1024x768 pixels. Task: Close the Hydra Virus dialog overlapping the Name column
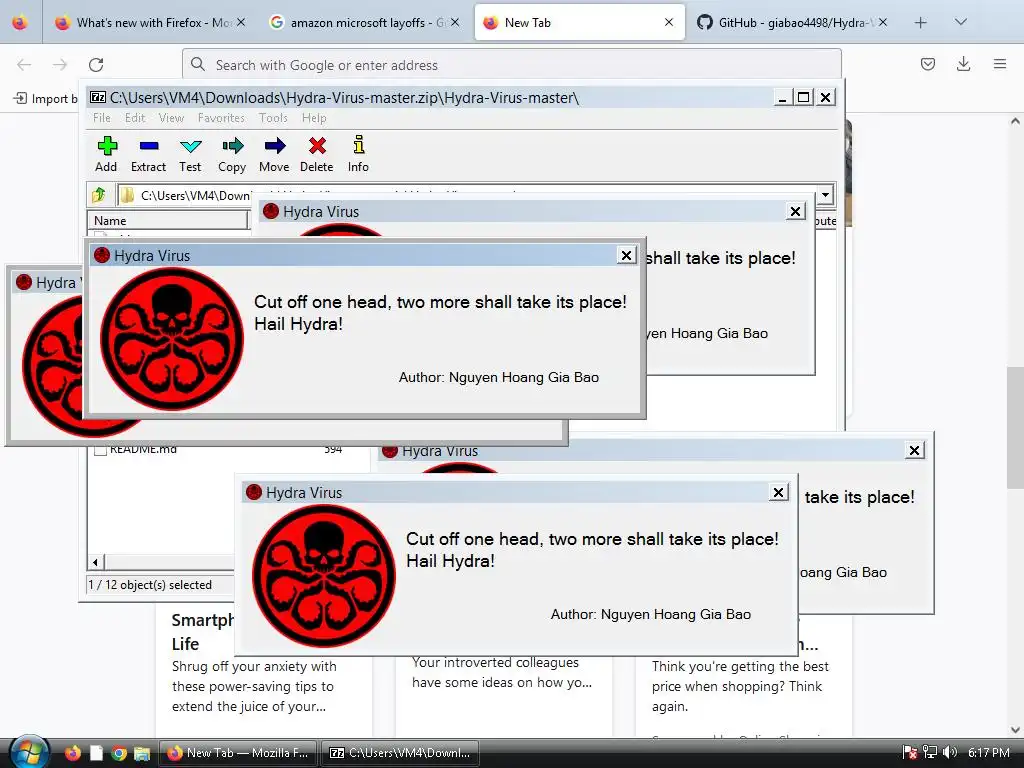pyautogui.click(x=626, y=255)
